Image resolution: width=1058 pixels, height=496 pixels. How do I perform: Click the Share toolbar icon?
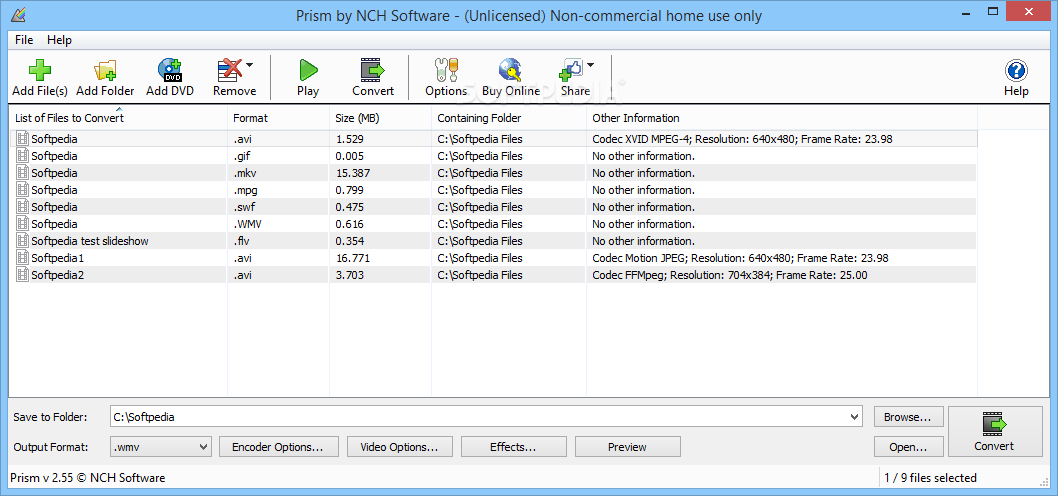[571, 70]
